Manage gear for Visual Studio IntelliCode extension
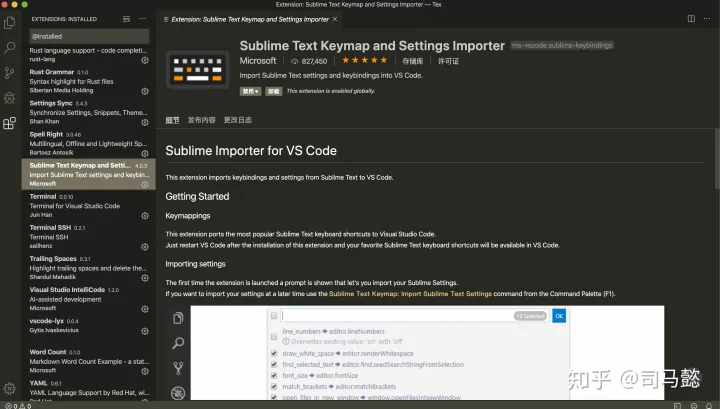720x409 pixels. click(x=145, y=309)
